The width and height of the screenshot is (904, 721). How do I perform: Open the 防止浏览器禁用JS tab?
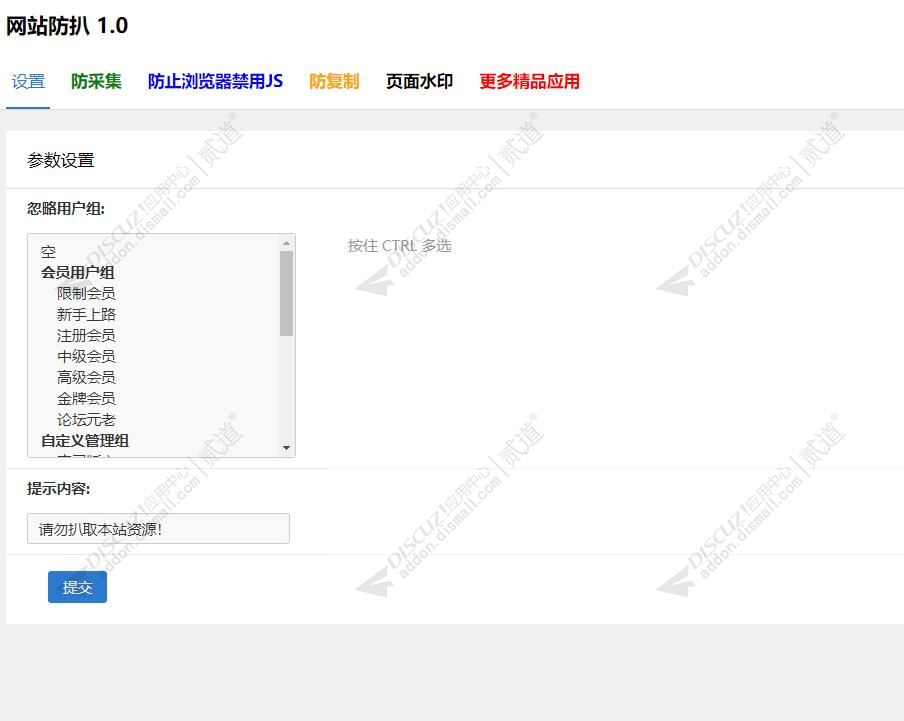pyautogui.click(x=216, y=81)
